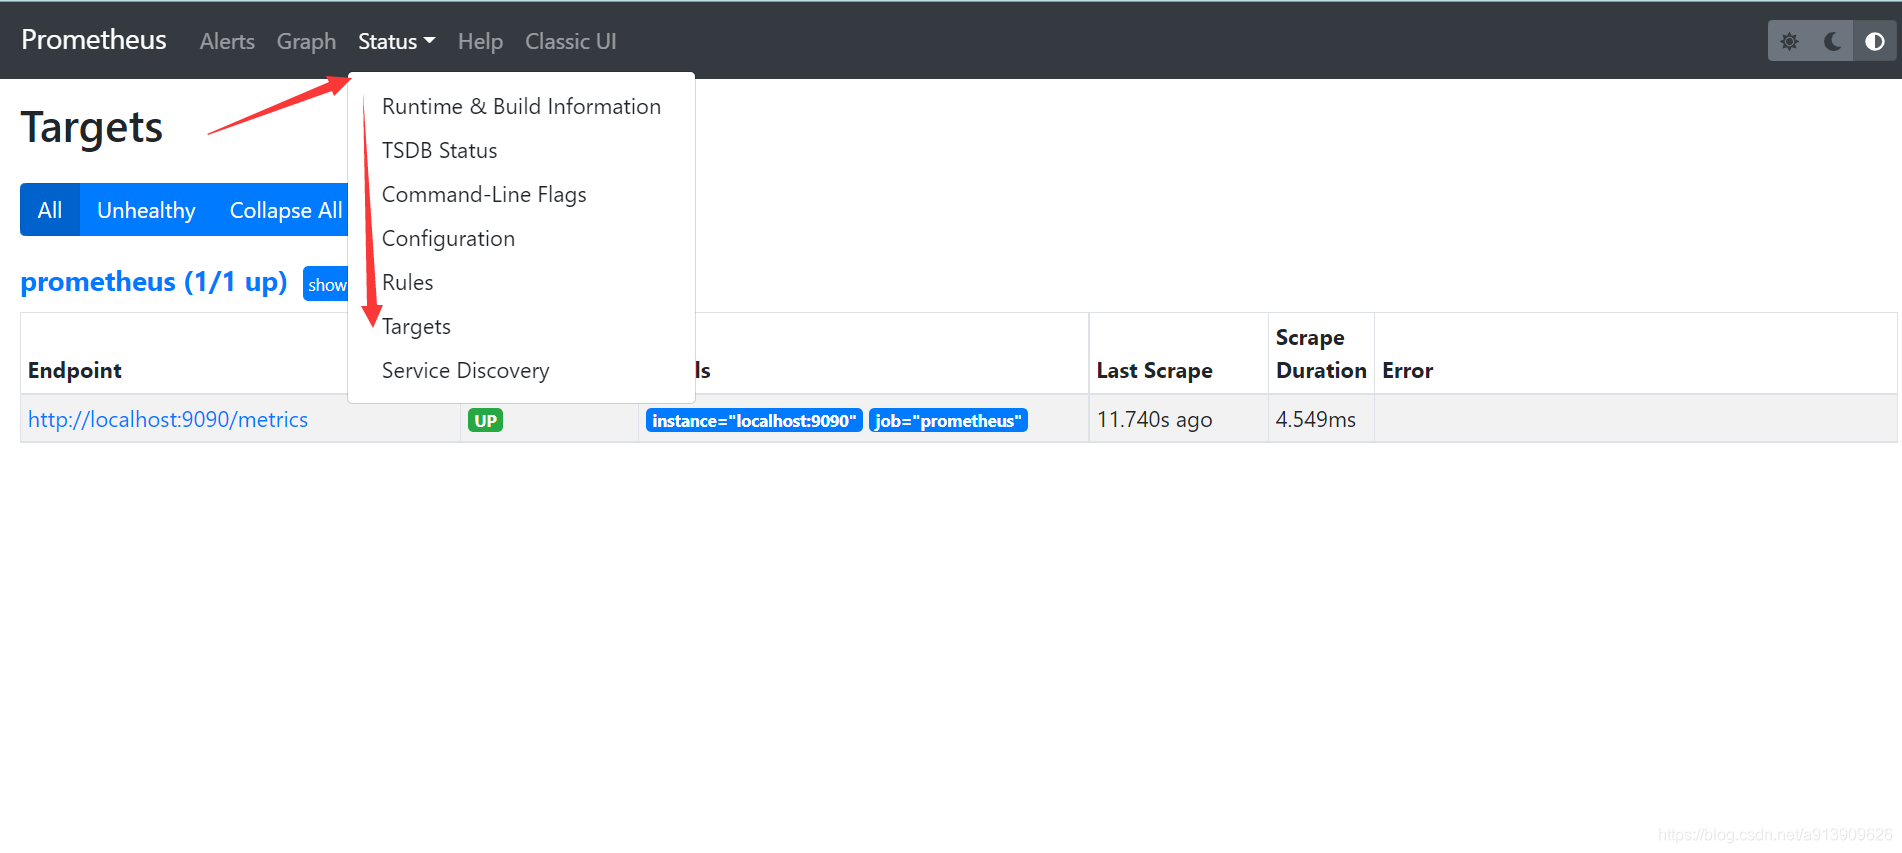Switch to the light theme sun icon
Viewport: 1902px width, 853px height.
[x=1789, y=41]
